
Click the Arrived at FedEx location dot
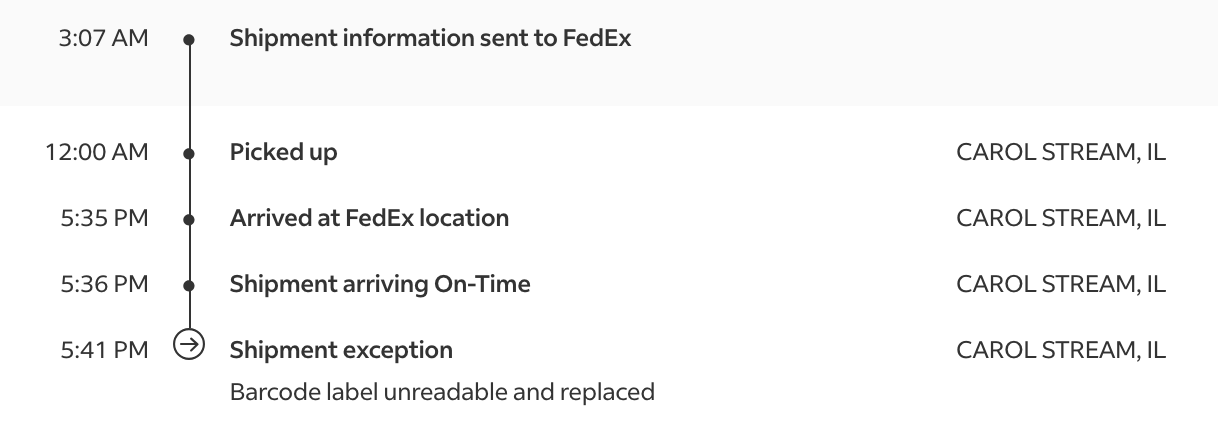(x=189, y=219)
